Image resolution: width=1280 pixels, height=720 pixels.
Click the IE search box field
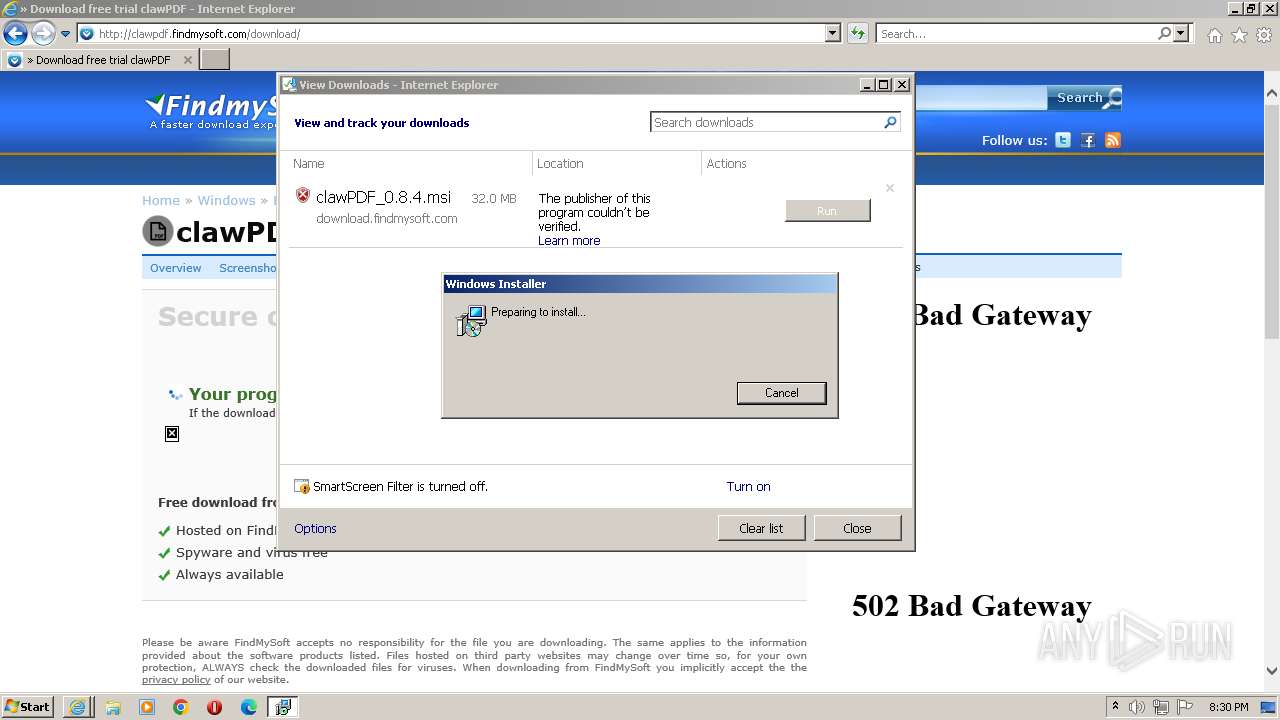1016,33
